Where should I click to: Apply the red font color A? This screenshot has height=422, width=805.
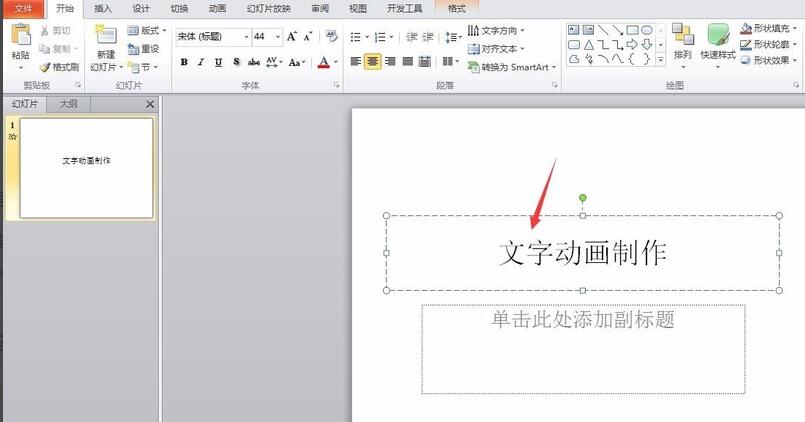(323, 62)
